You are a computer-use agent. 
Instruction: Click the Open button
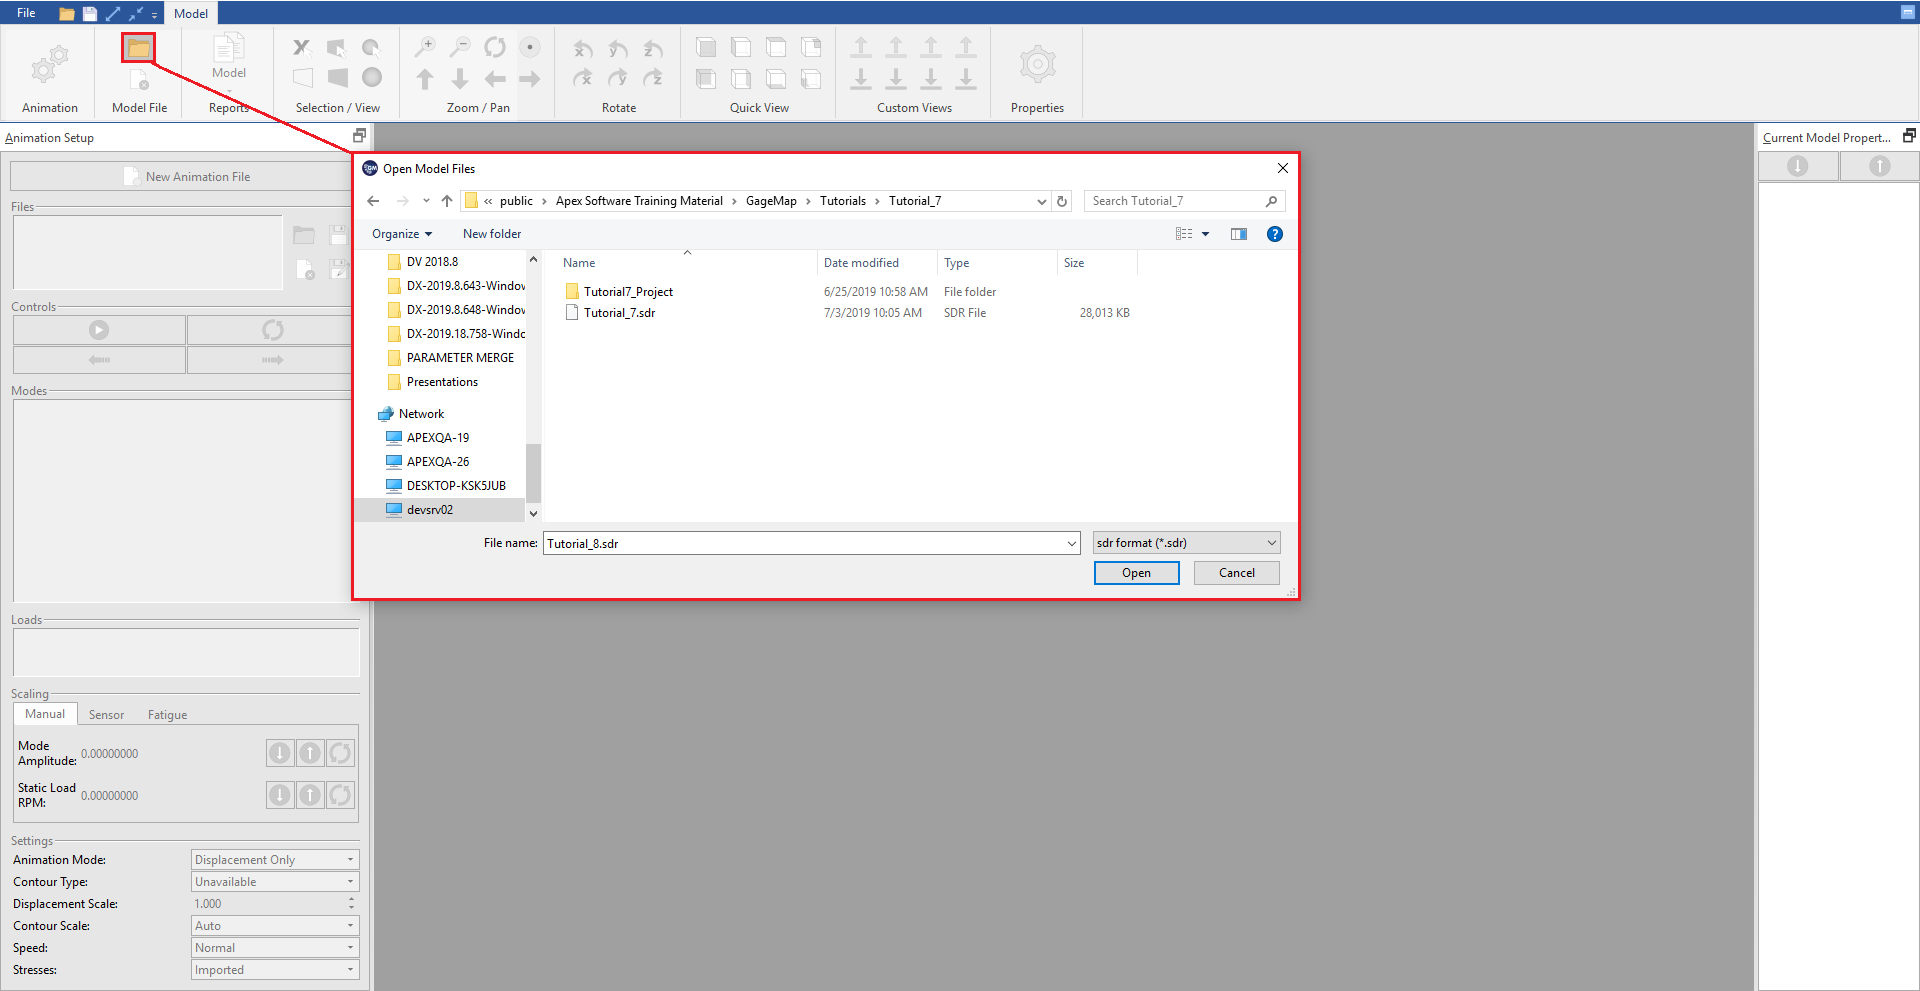tap(1136, 573)
